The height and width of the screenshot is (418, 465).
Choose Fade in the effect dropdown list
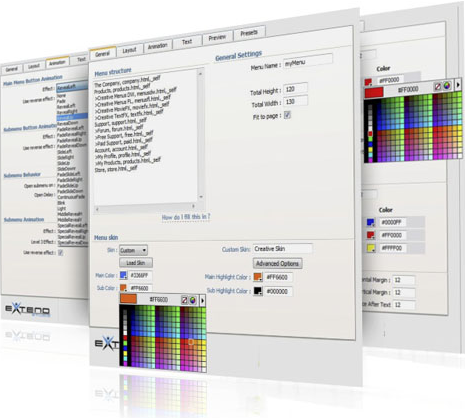tap(61, 101)
